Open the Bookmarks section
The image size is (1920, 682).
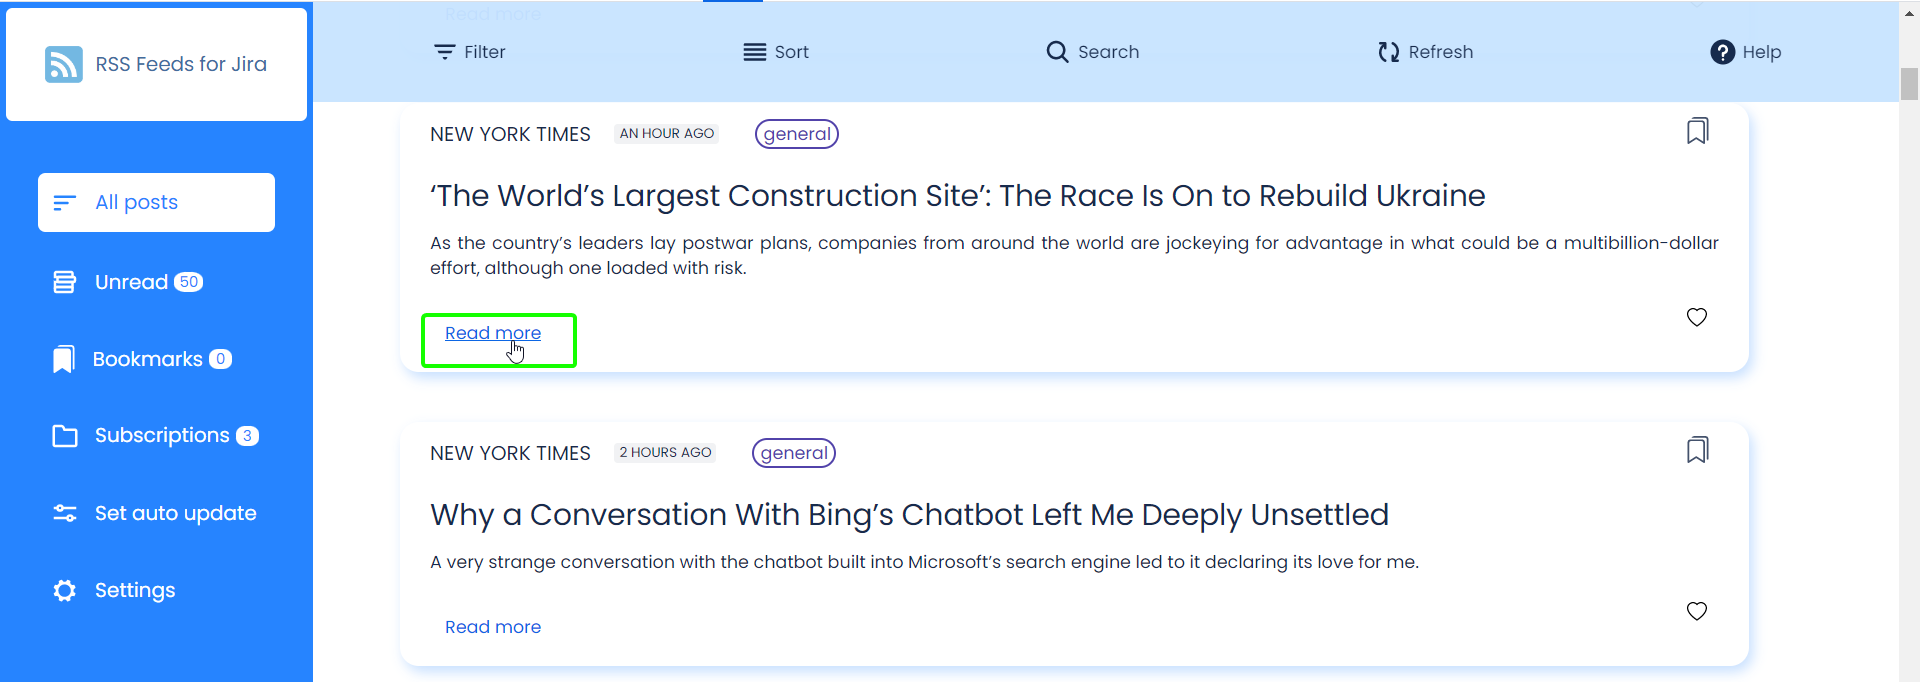146,359
